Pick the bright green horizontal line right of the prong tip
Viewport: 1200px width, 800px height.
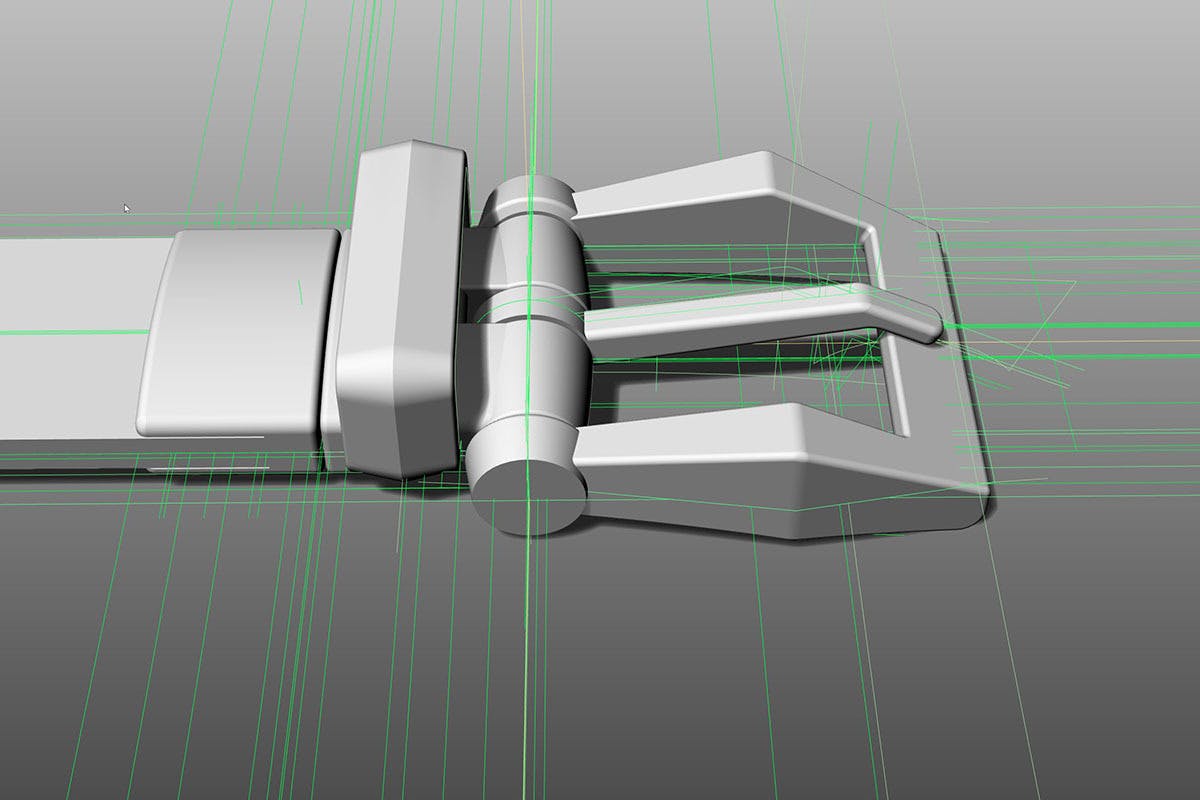coord(1080,325)
